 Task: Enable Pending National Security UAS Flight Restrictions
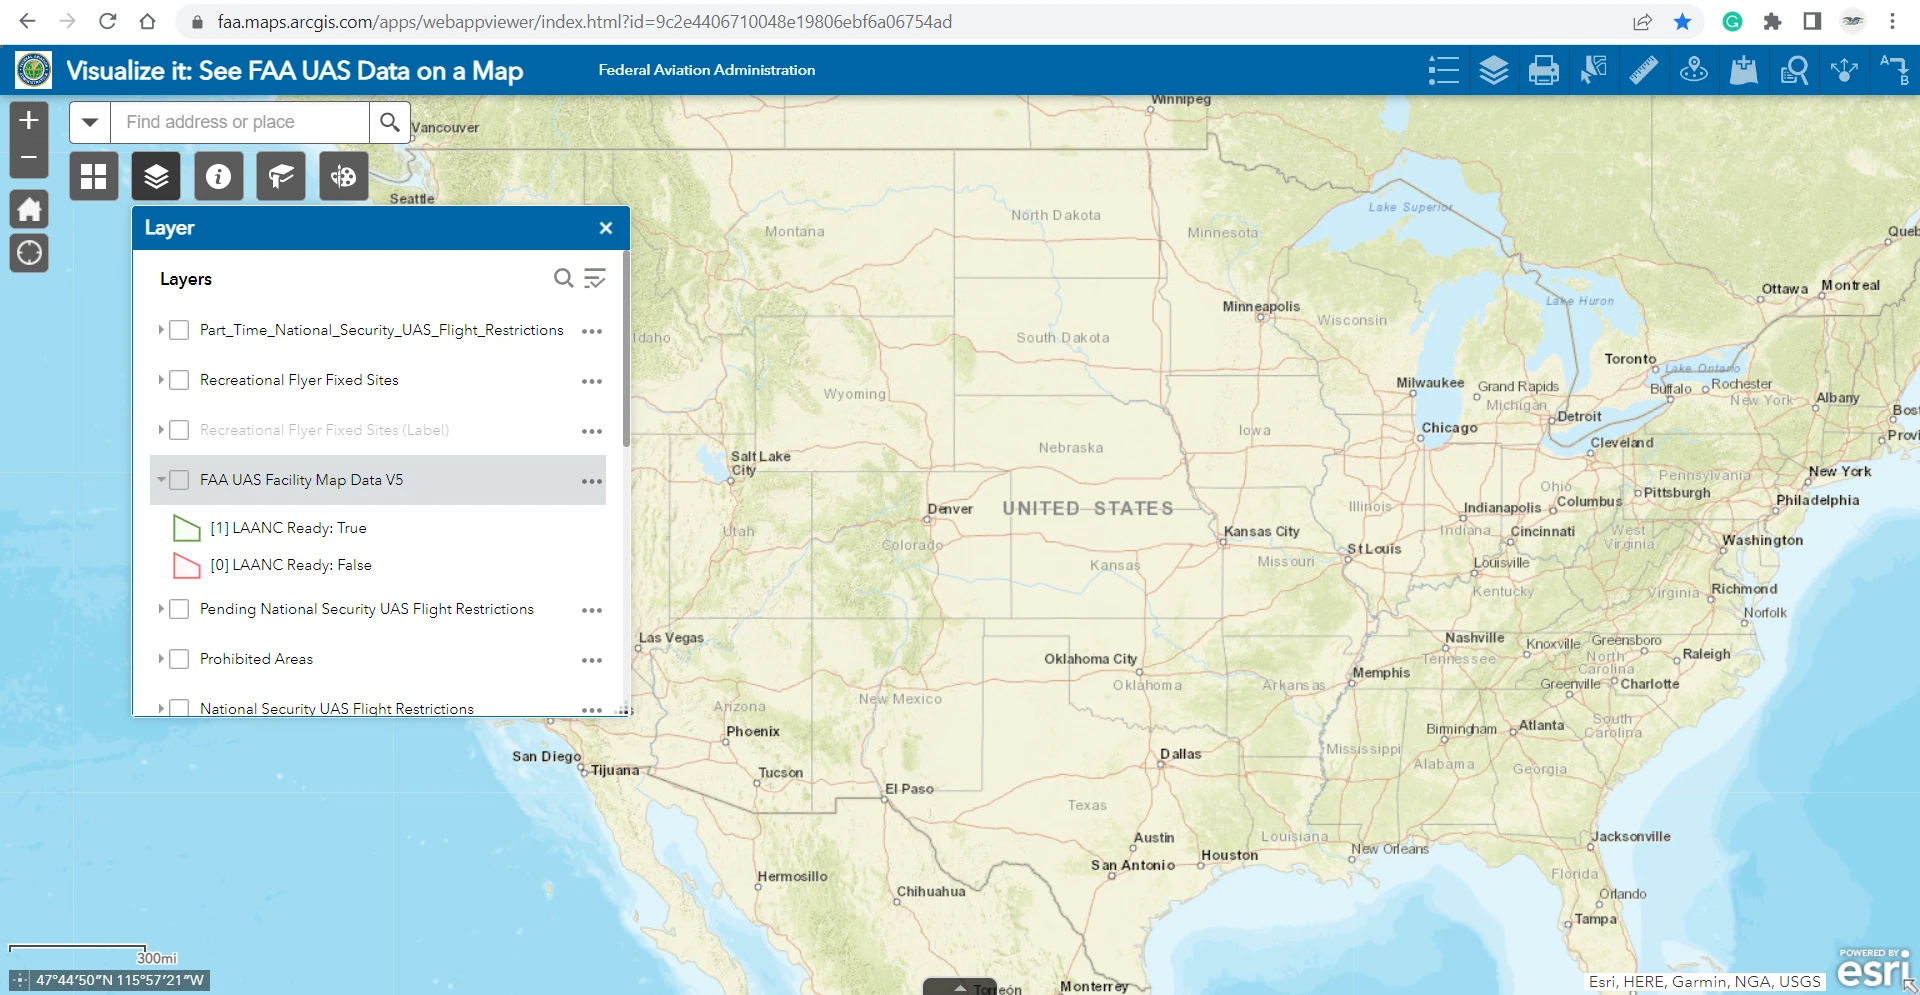point(179,609)
